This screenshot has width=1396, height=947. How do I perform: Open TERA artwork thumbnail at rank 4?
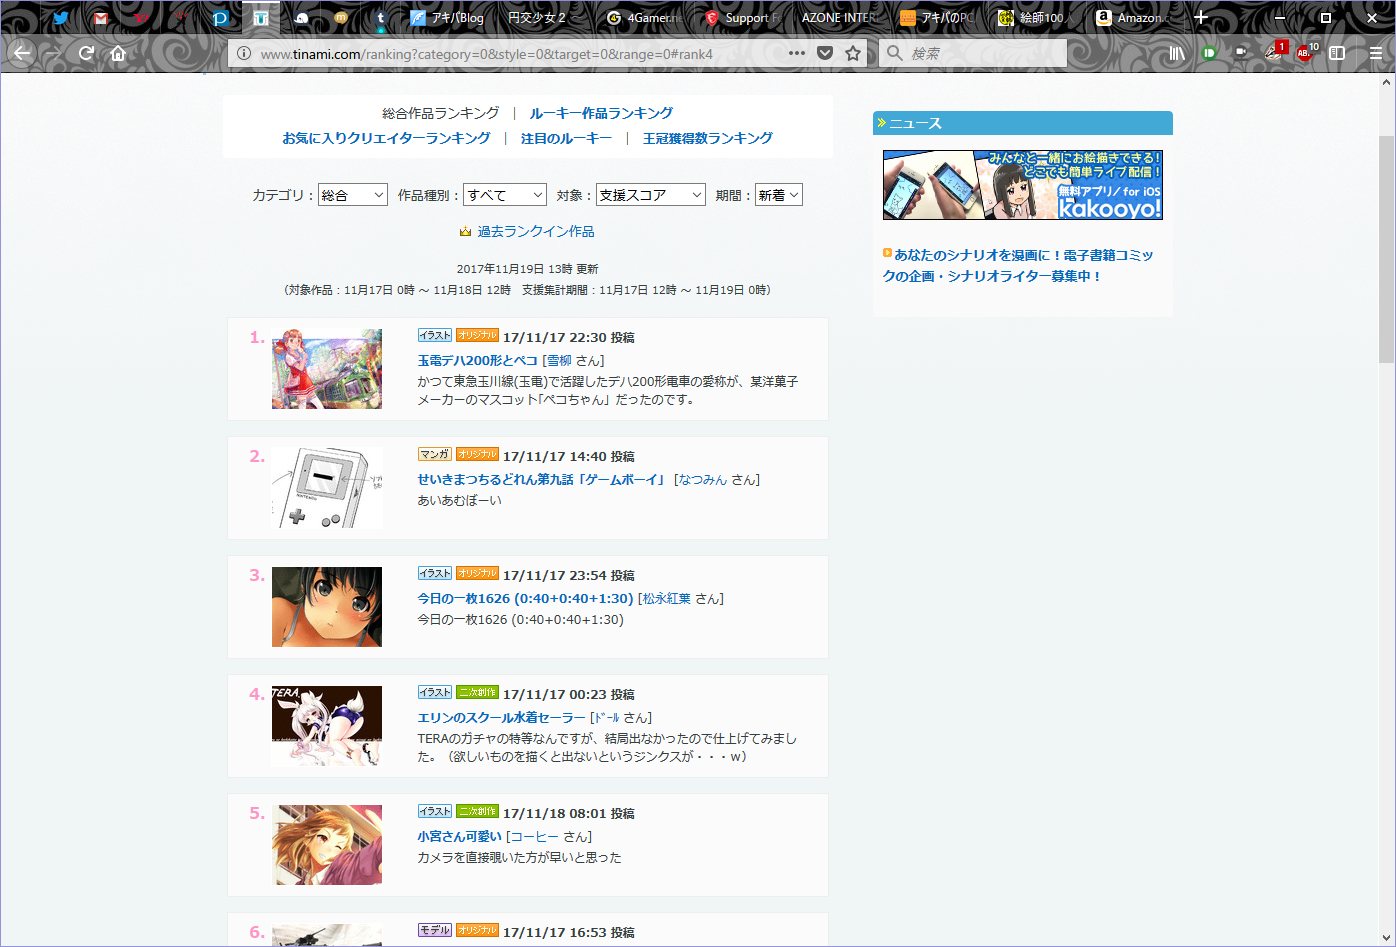coord(327,726)
